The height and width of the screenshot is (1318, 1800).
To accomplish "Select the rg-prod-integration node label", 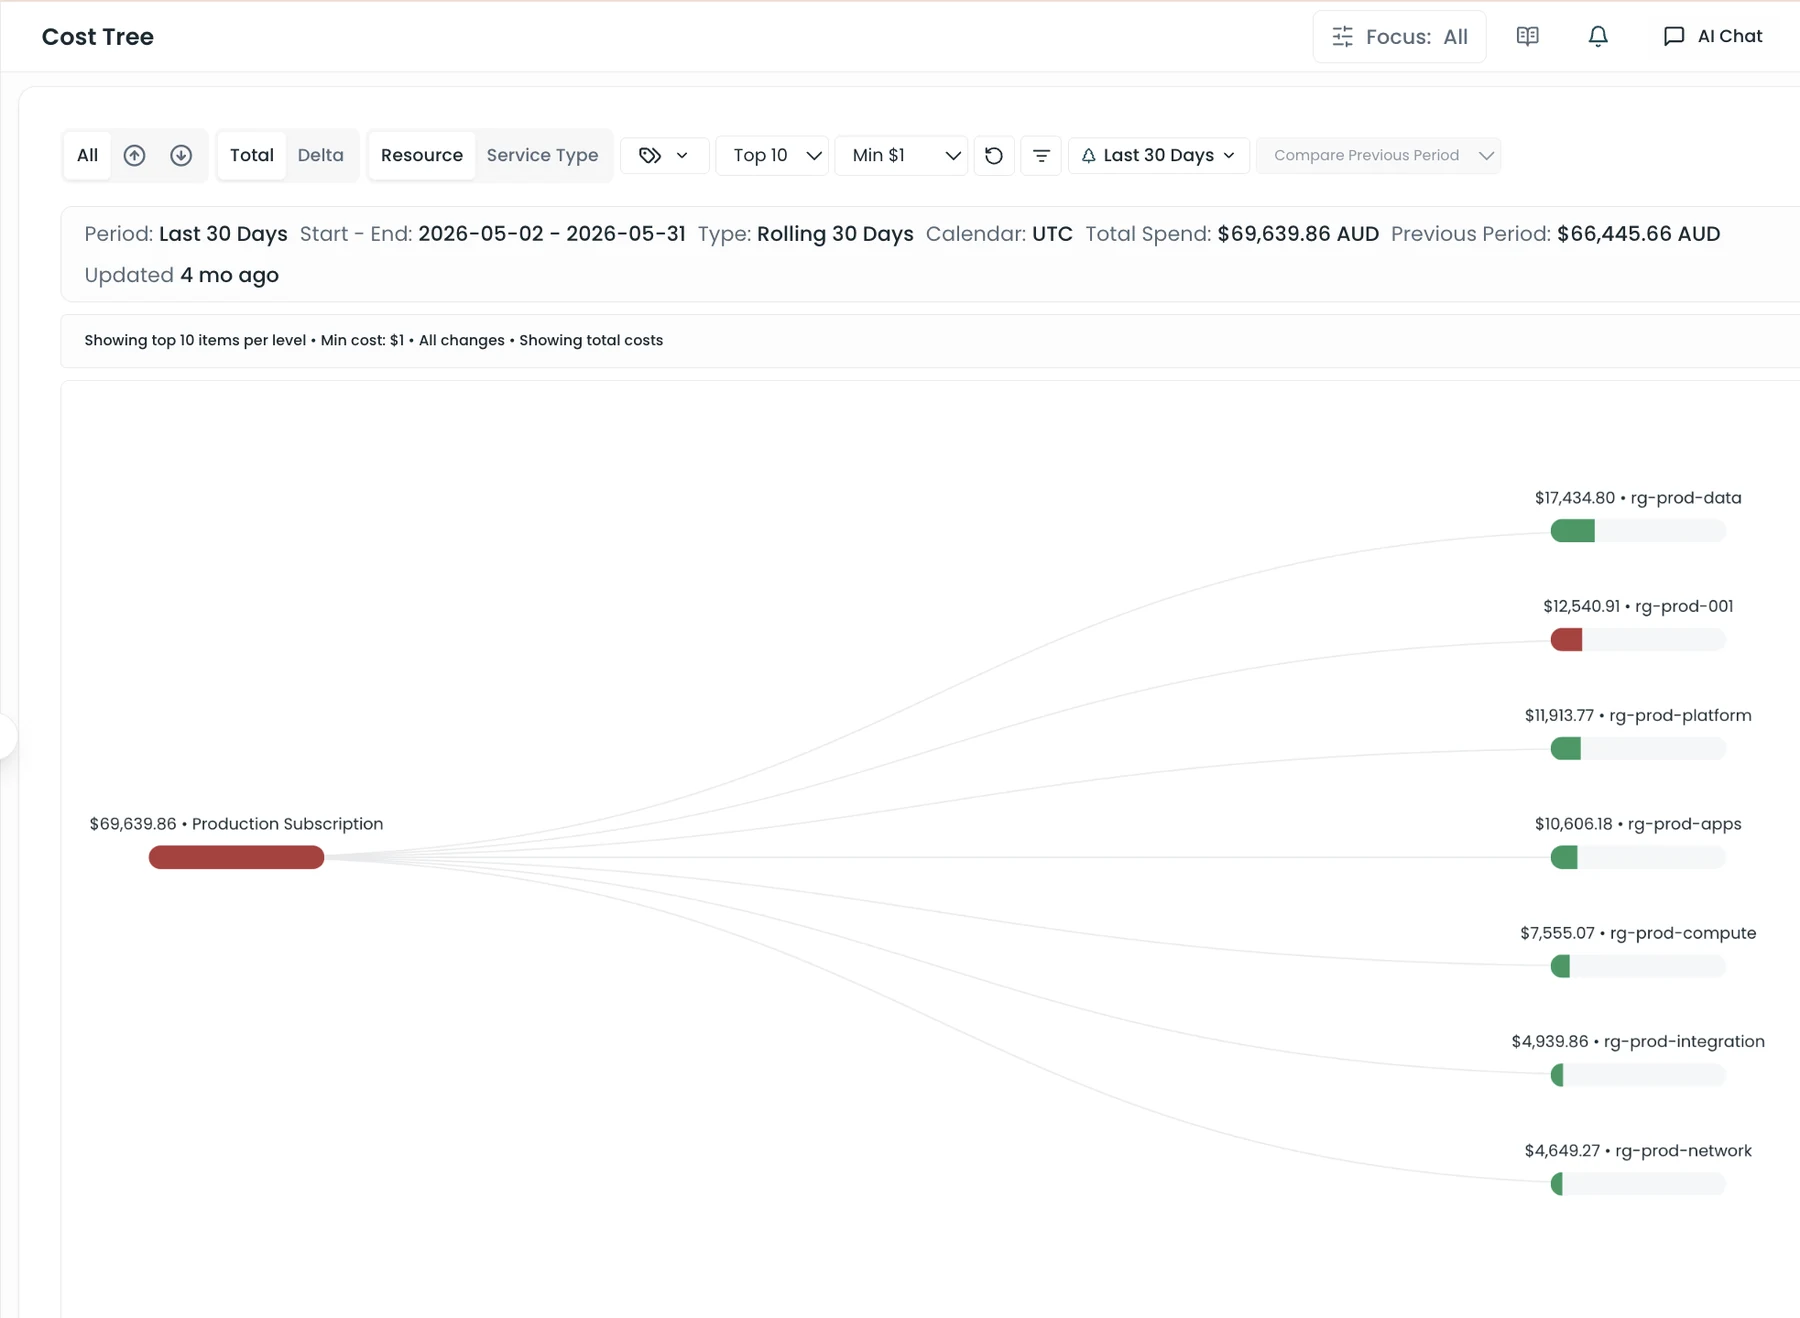I will (x=1638, y=1042).
